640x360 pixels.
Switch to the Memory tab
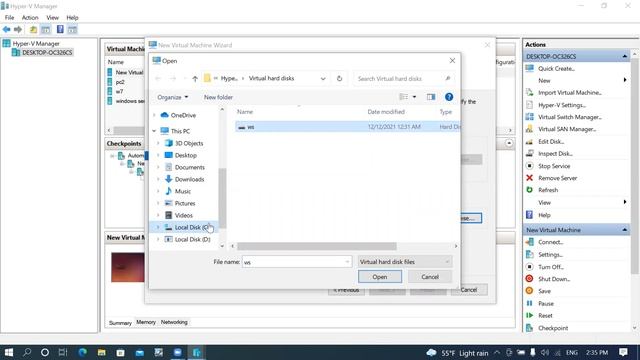coord(146,322)
